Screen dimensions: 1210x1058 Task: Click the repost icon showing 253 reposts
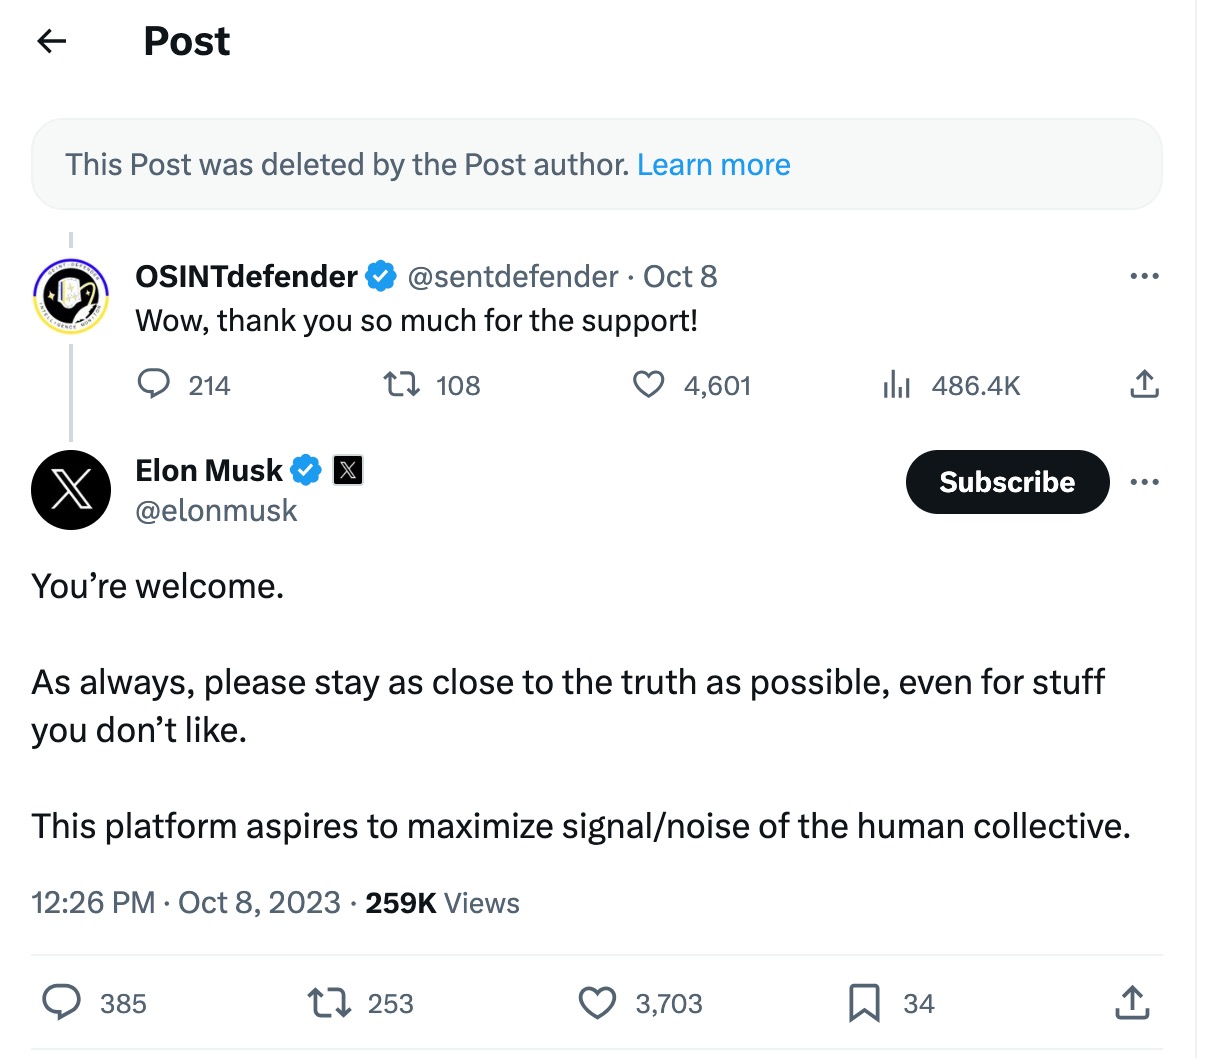click(x=330, y=1003)
